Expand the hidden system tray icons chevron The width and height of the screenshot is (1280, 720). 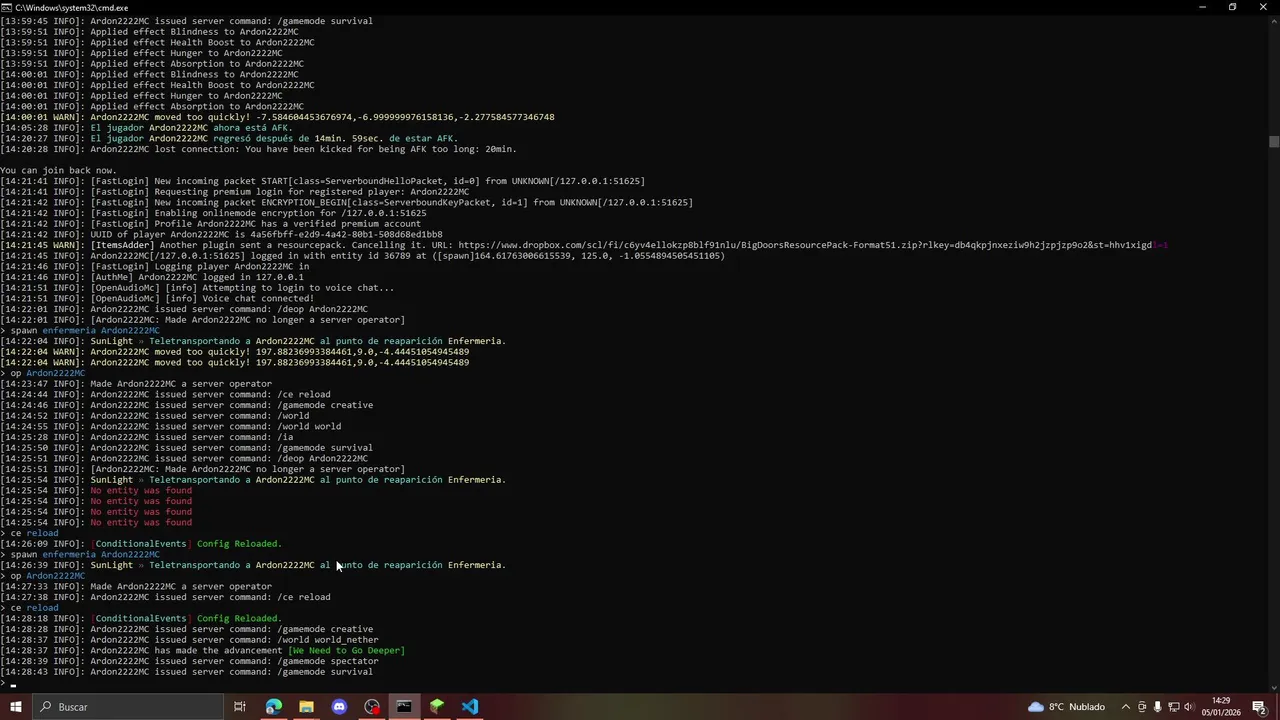[1125, 707]
